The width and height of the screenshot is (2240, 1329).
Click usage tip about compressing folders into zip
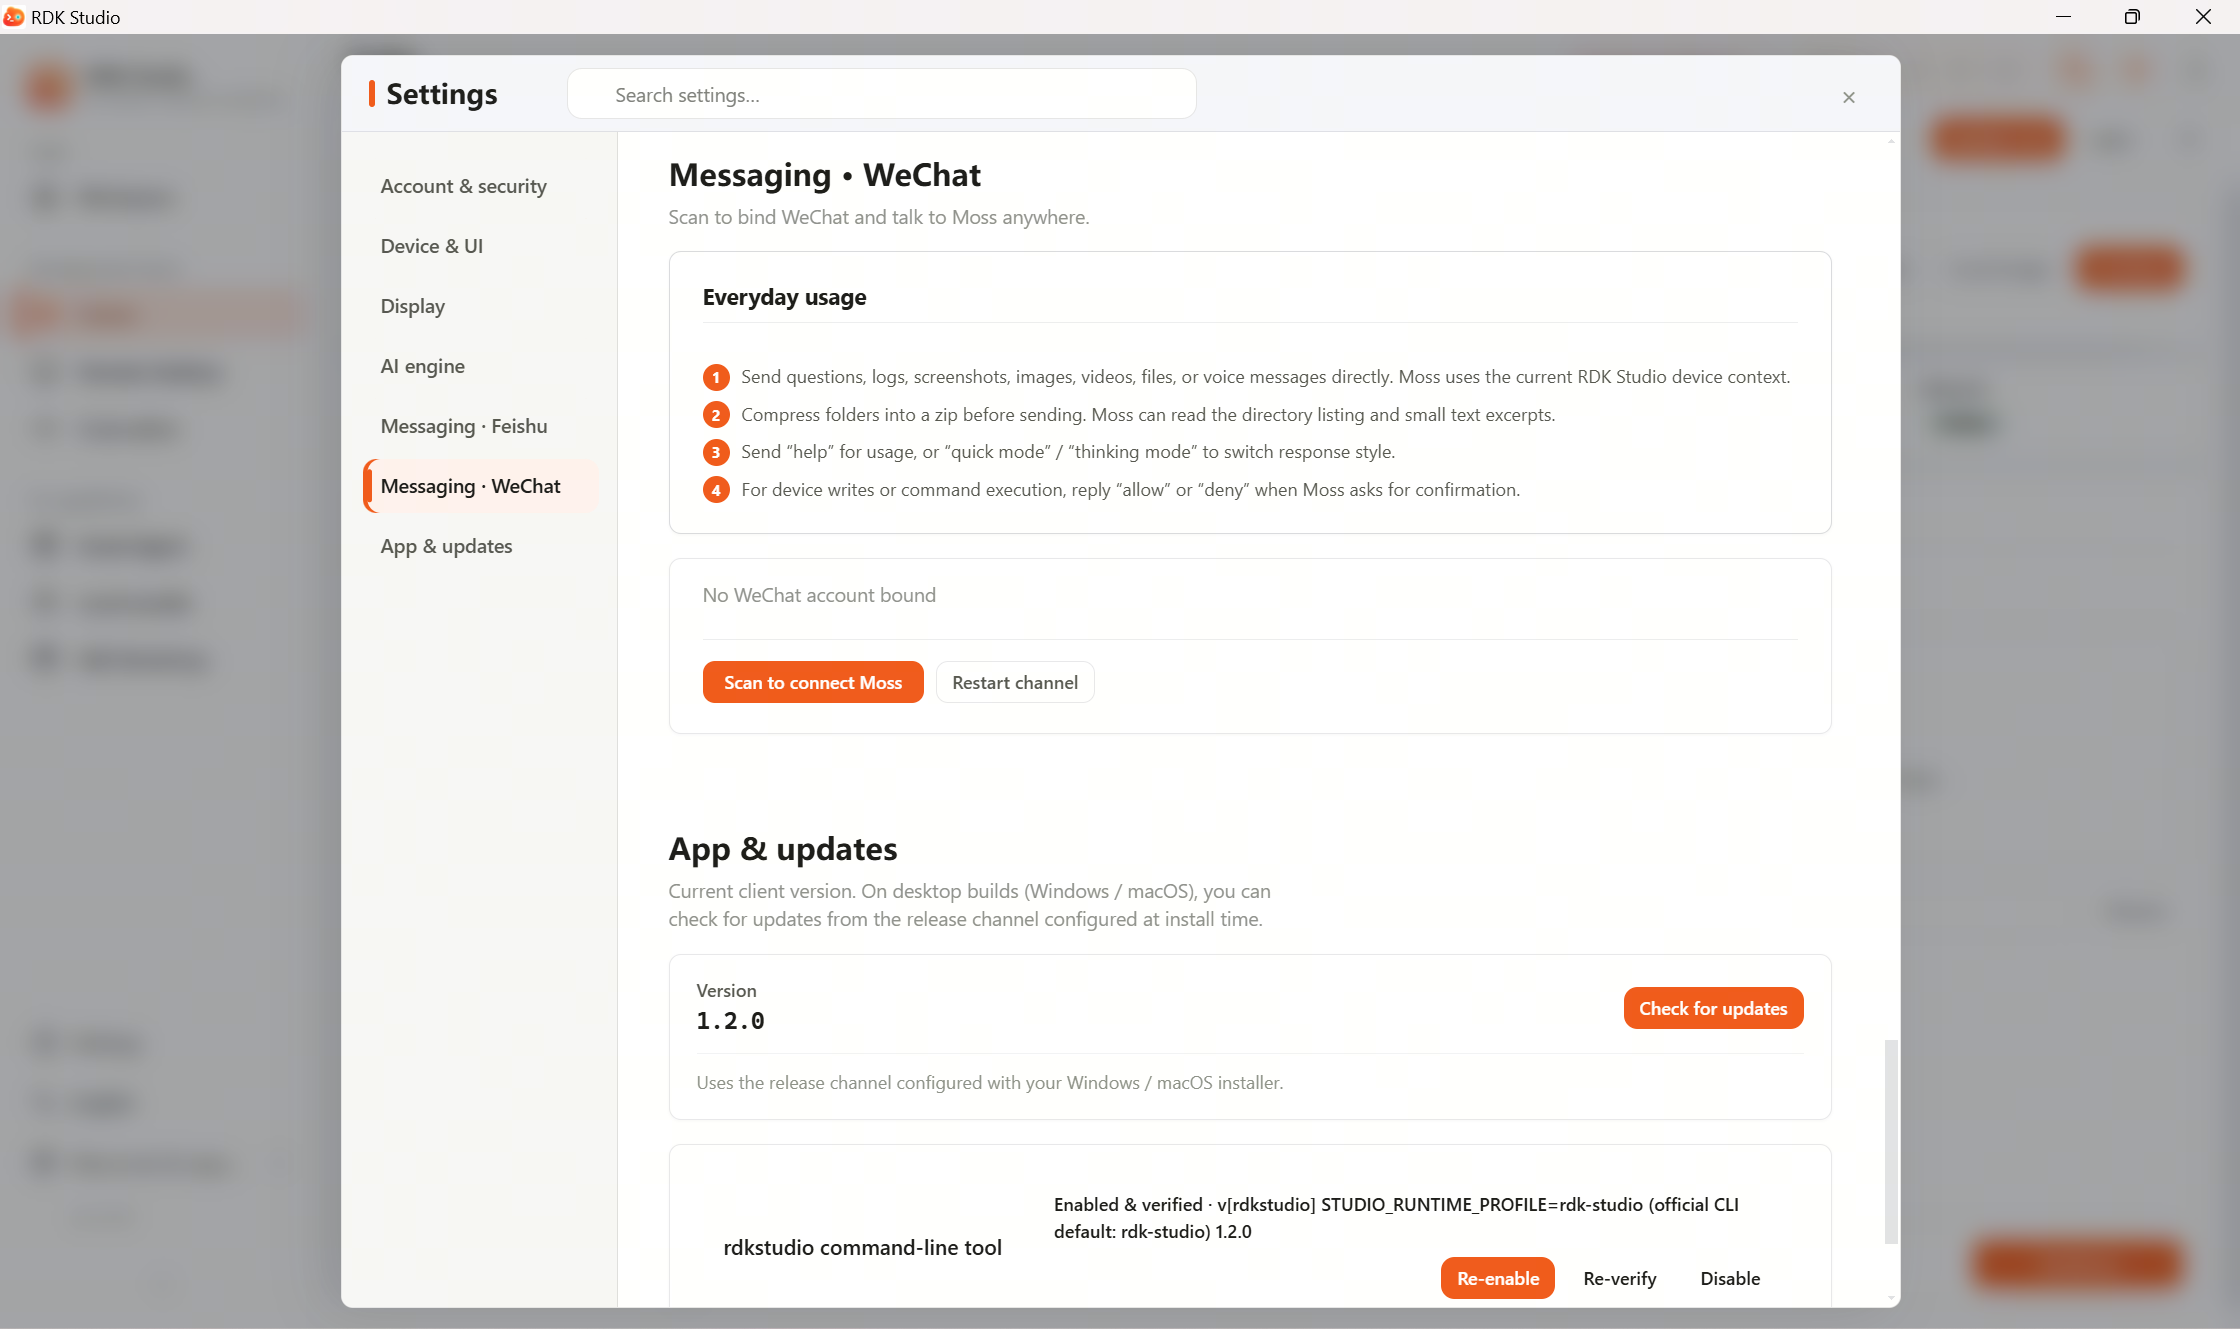(1147, 414)
